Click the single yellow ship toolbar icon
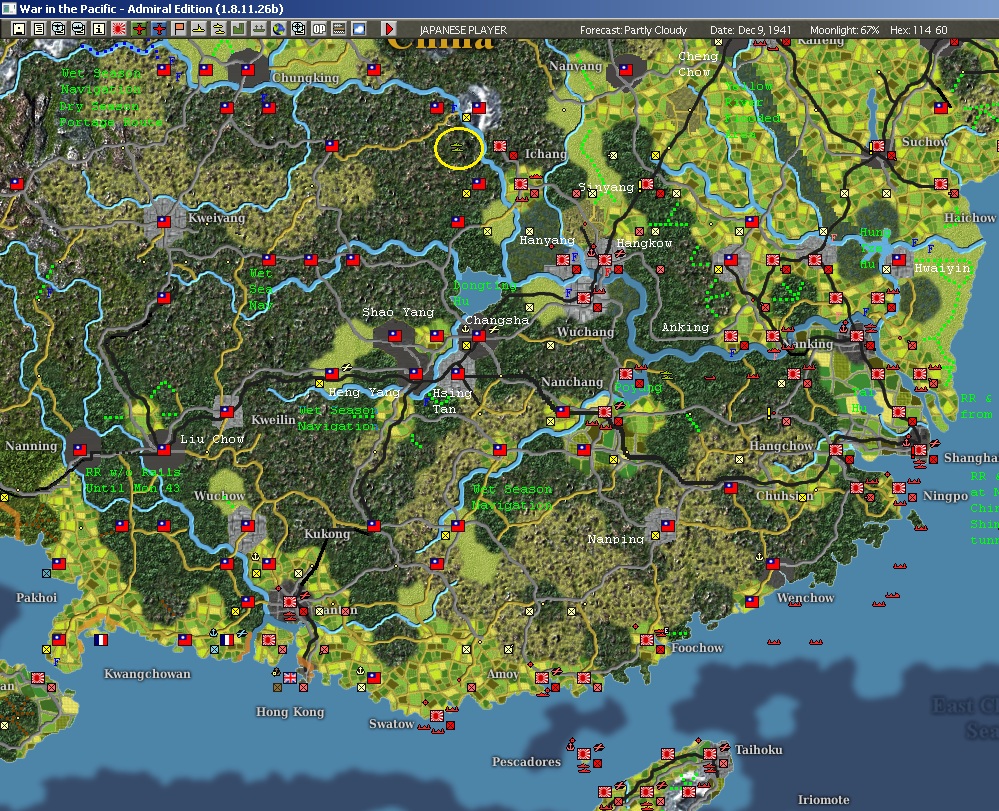Screen dimensions: 999x811 tap(199, 29)
